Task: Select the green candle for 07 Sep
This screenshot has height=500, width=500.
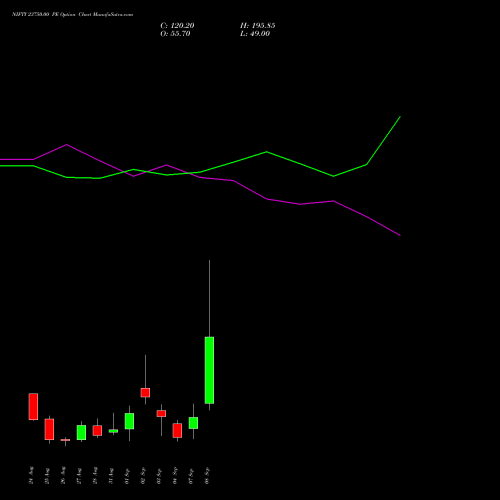Action: coord(193,423)
